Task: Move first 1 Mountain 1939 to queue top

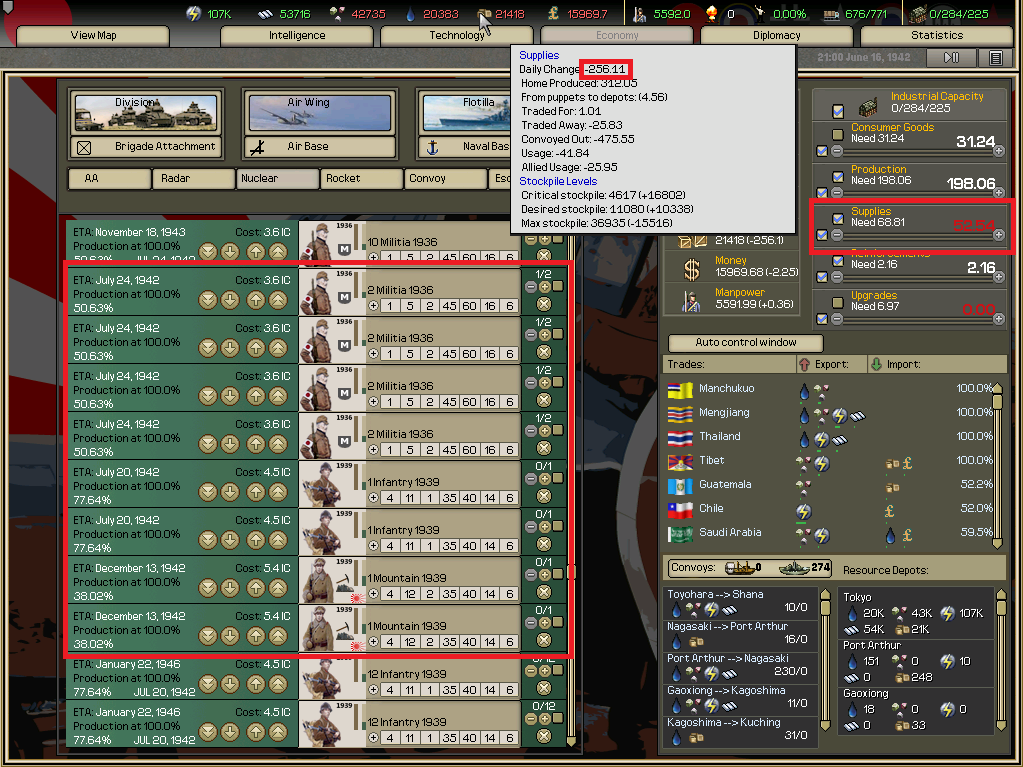Action: click(278, 588)
